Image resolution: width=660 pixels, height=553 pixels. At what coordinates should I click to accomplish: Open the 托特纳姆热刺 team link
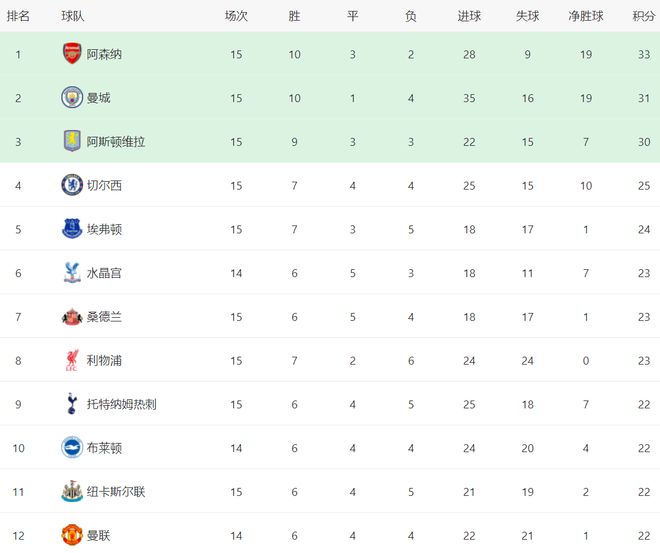click(121, 404)
